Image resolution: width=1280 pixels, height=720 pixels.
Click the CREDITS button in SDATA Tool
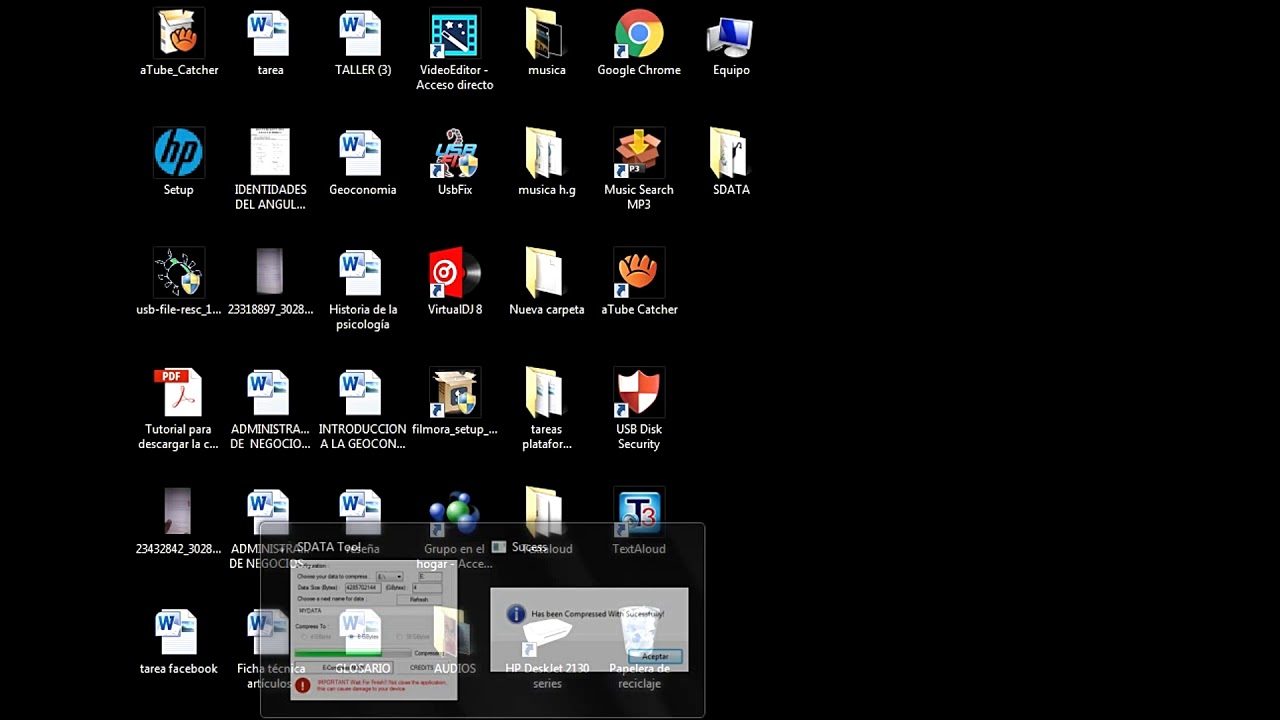click(421, 667)
